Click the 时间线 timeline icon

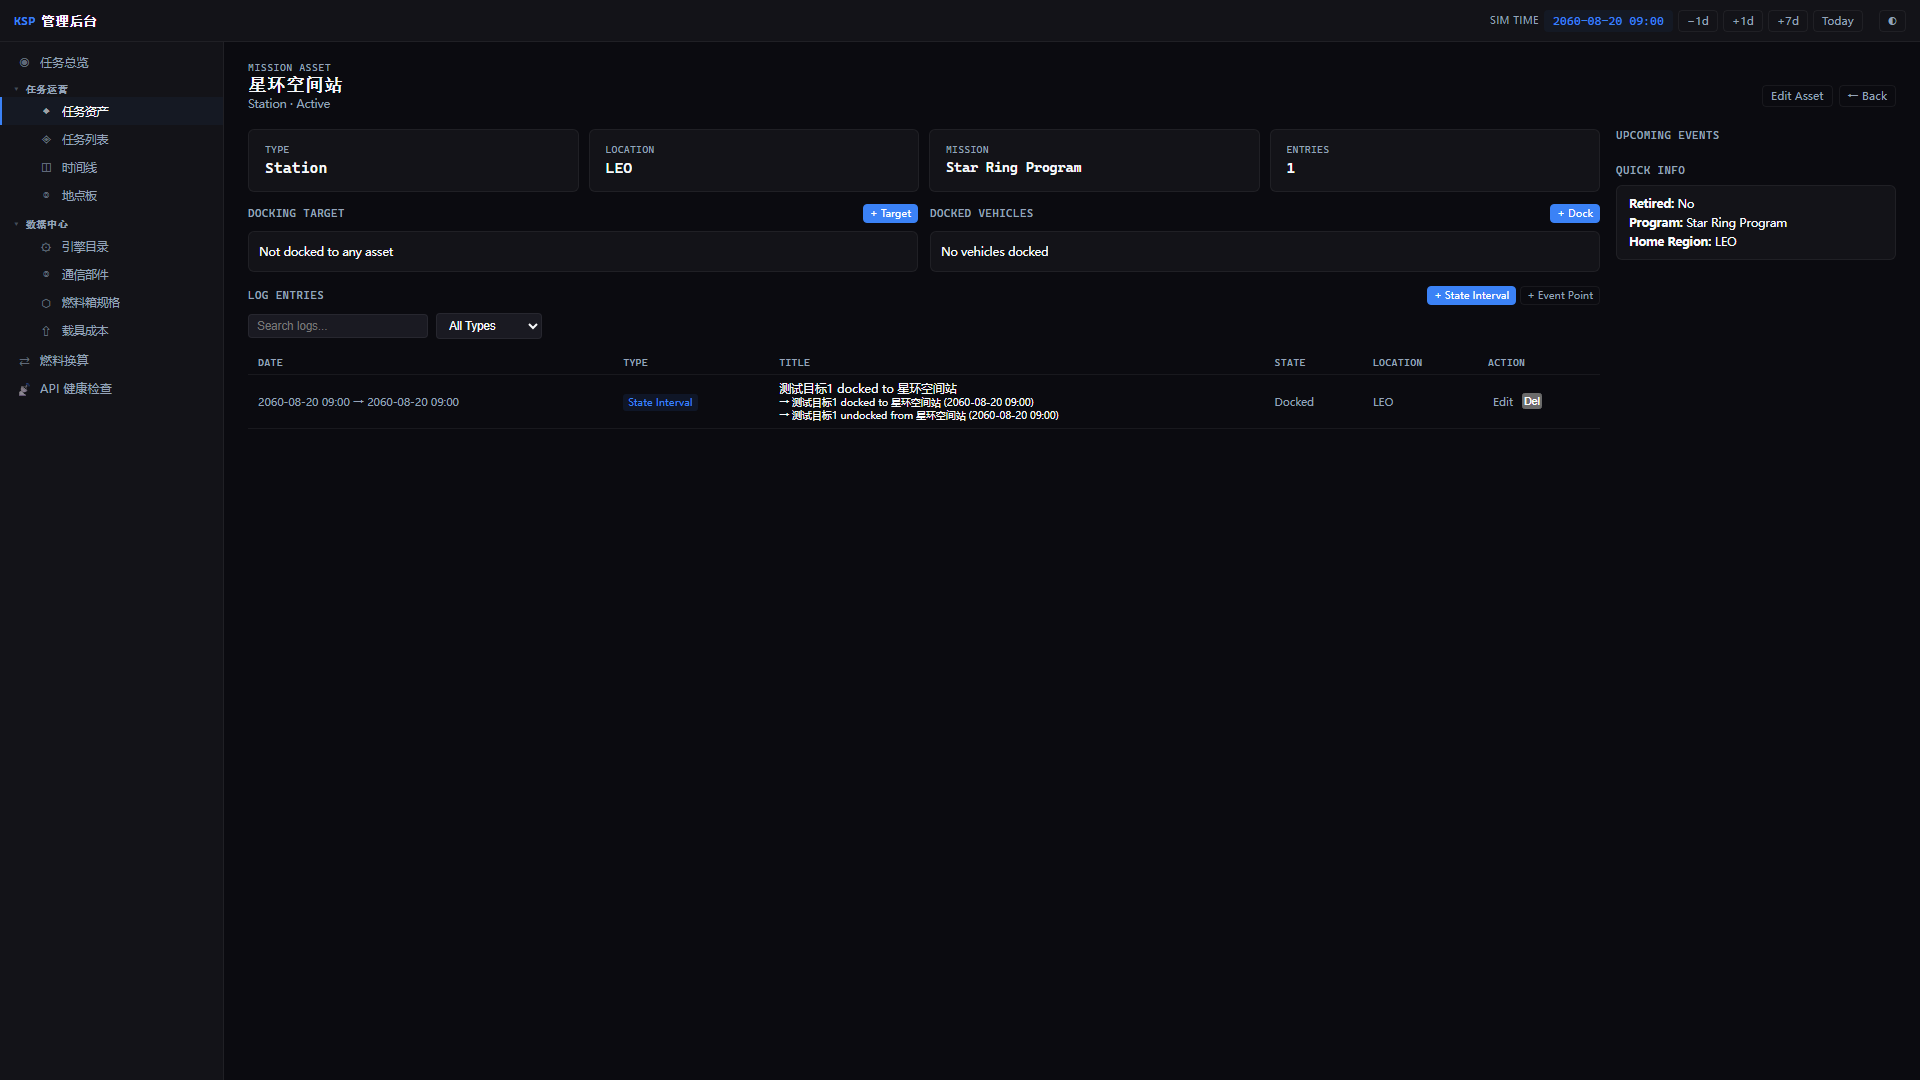46,167
